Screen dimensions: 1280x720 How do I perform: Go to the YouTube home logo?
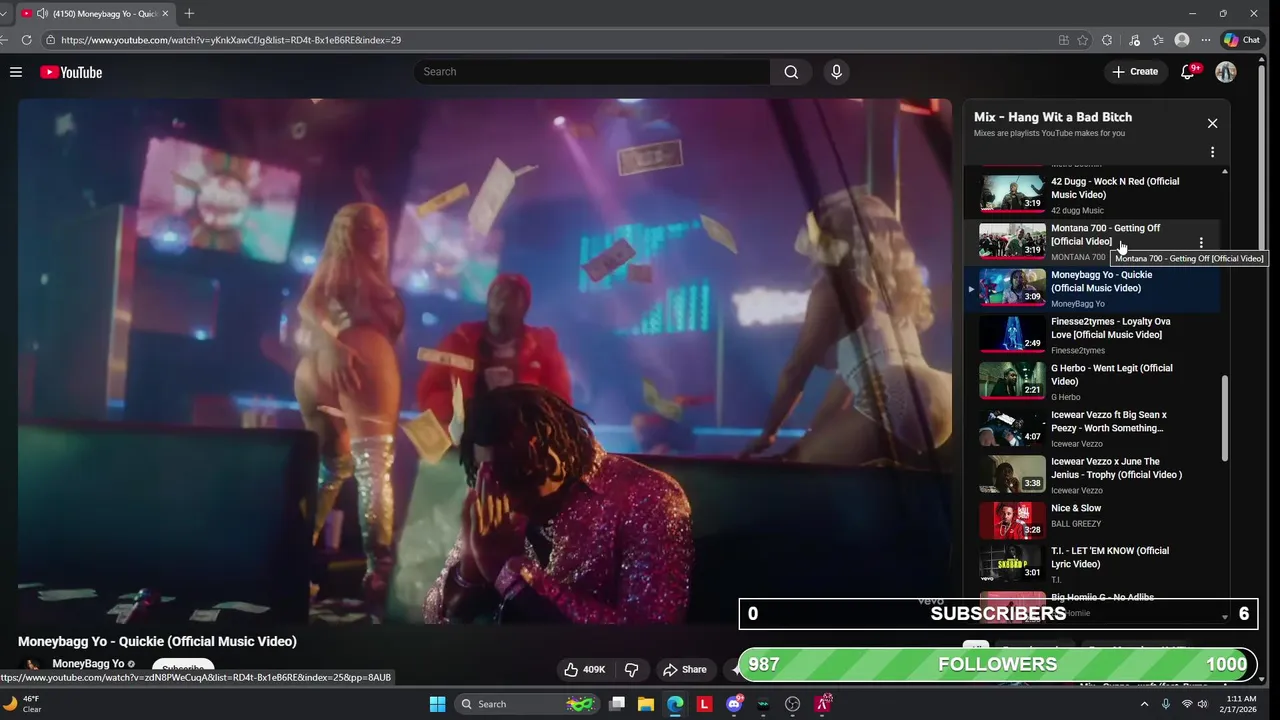71,72
